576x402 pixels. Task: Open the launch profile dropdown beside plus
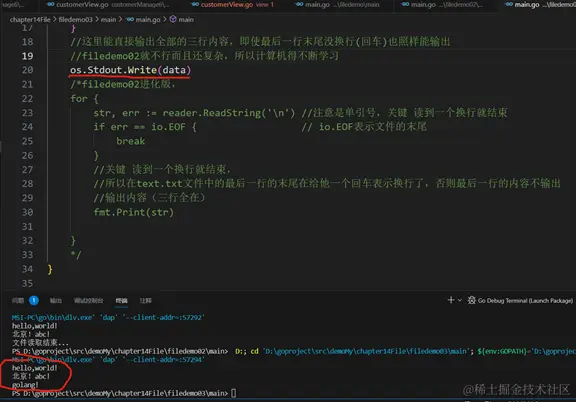pos(460,300)
